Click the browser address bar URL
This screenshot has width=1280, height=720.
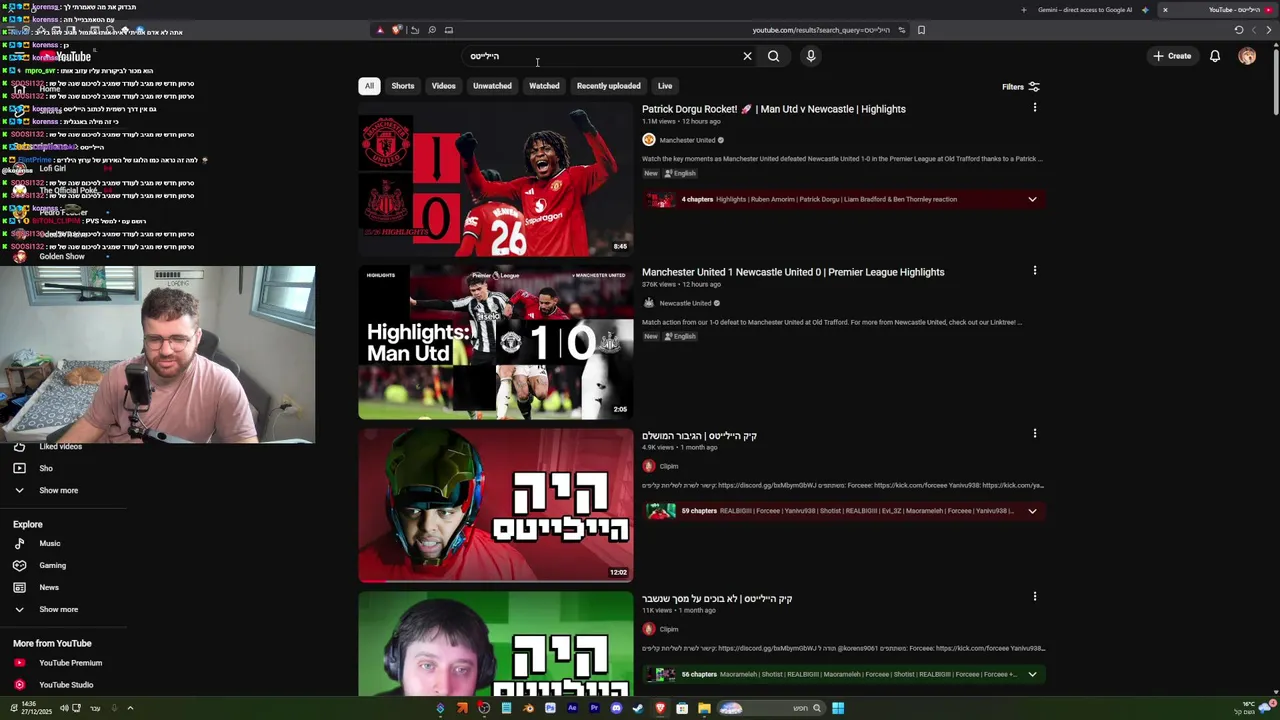coord(821,30)
